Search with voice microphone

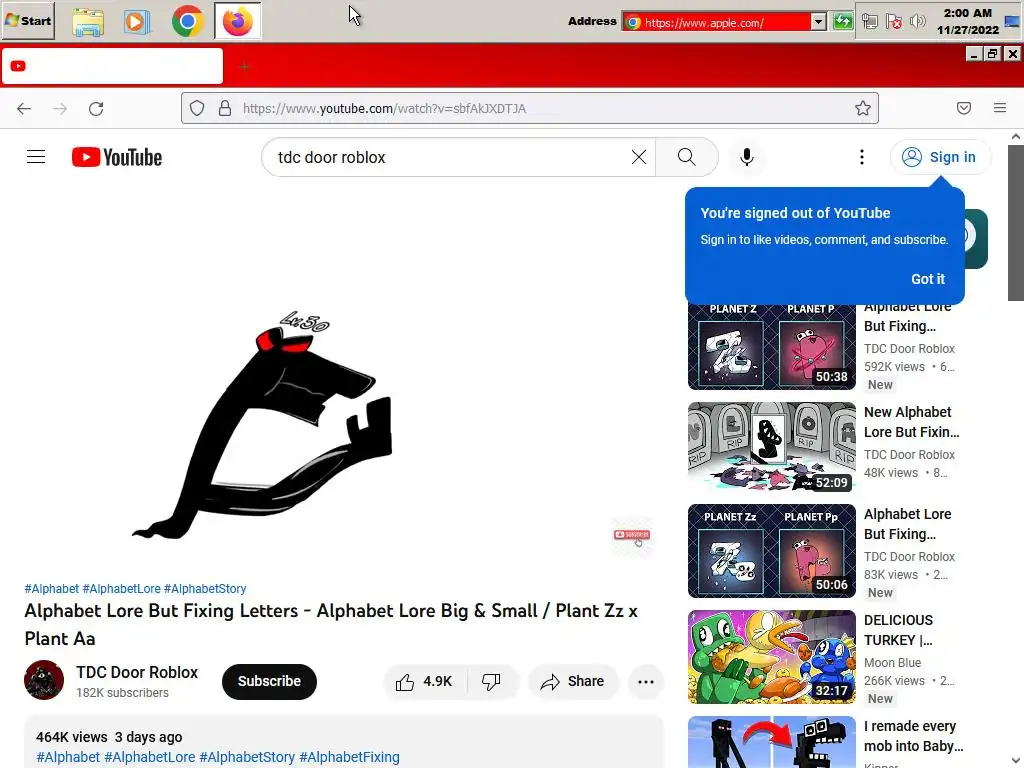coord(747,157)
